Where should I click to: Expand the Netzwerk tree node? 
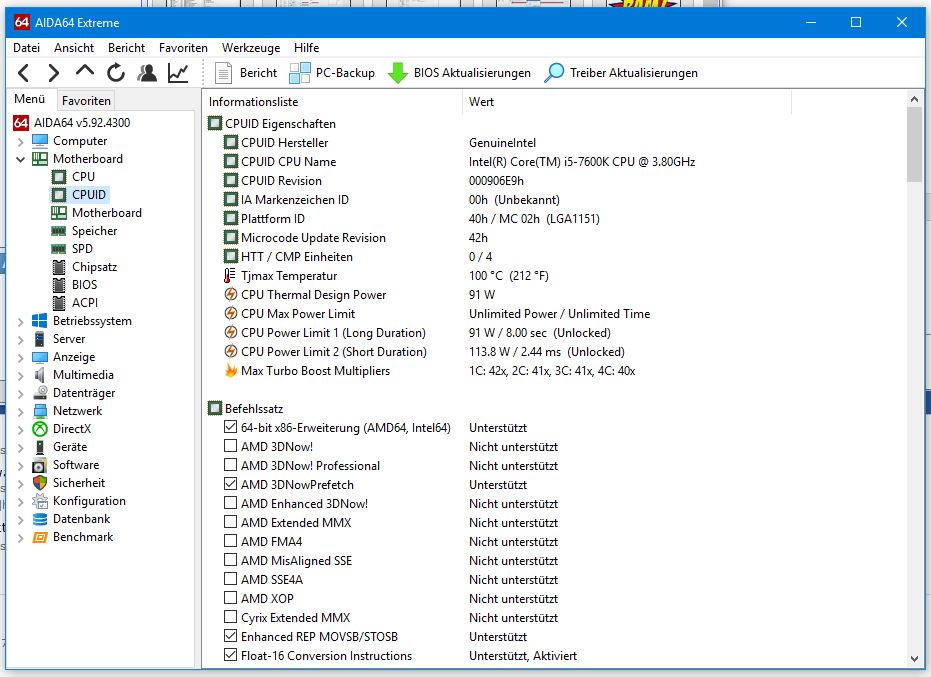pyautogui.click(x=21, y=412)
